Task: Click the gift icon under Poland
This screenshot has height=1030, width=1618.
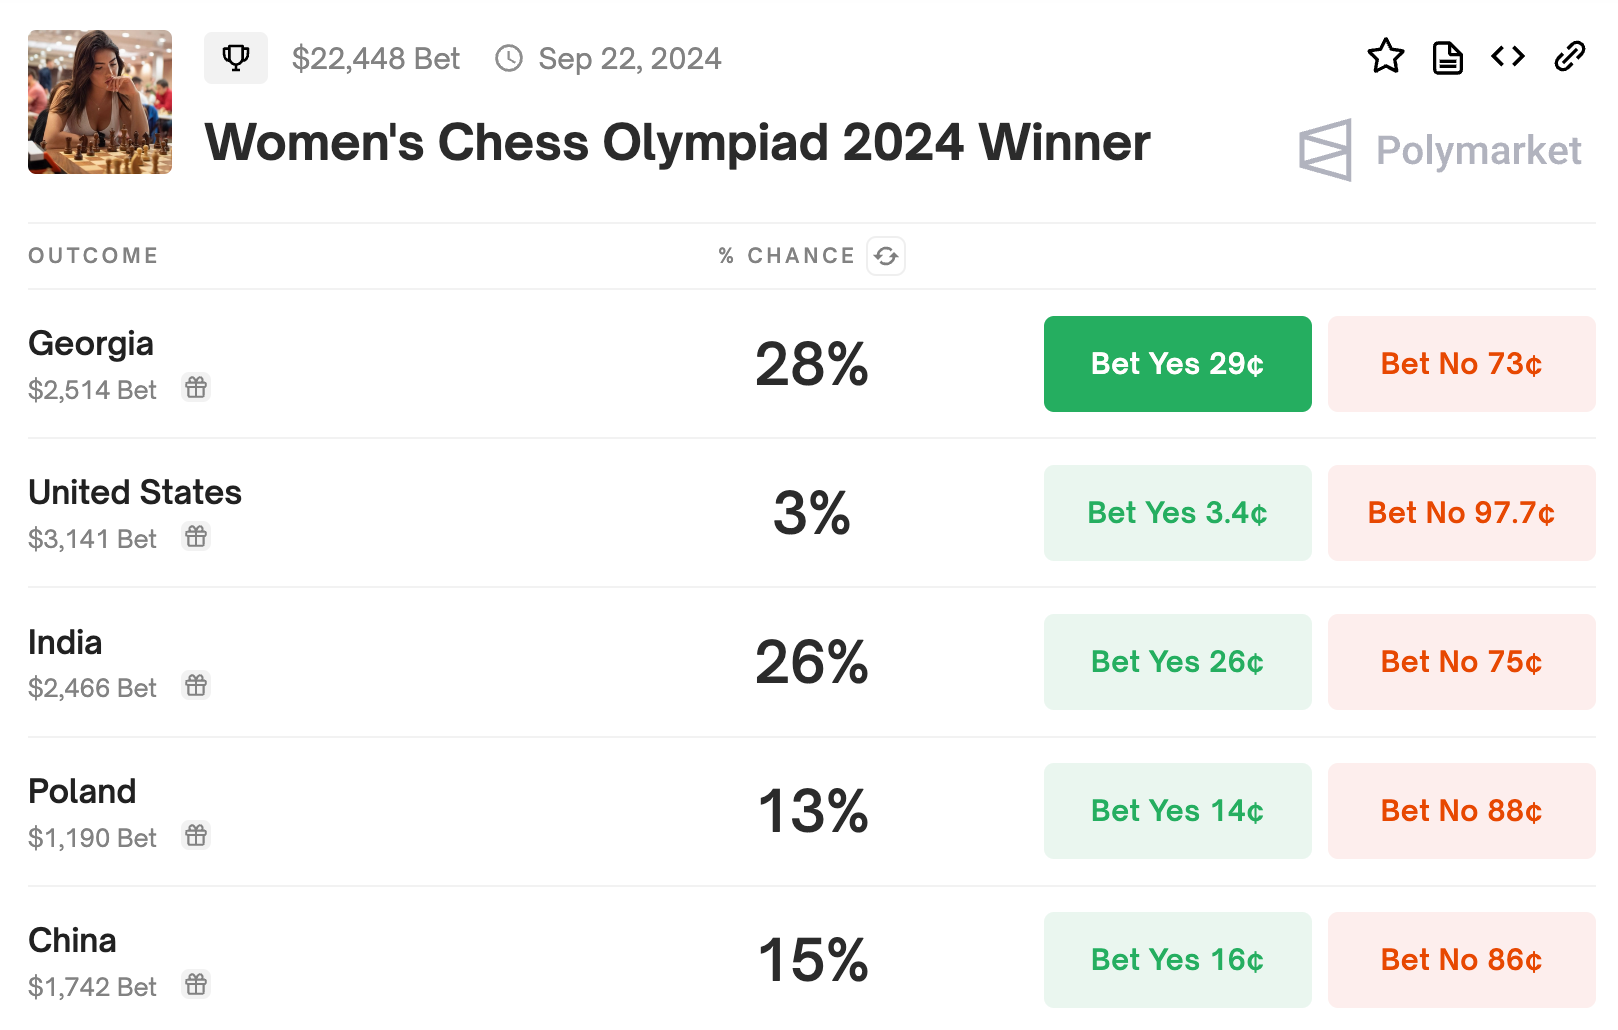Action: pyautogui.click(x=196, y=835)
